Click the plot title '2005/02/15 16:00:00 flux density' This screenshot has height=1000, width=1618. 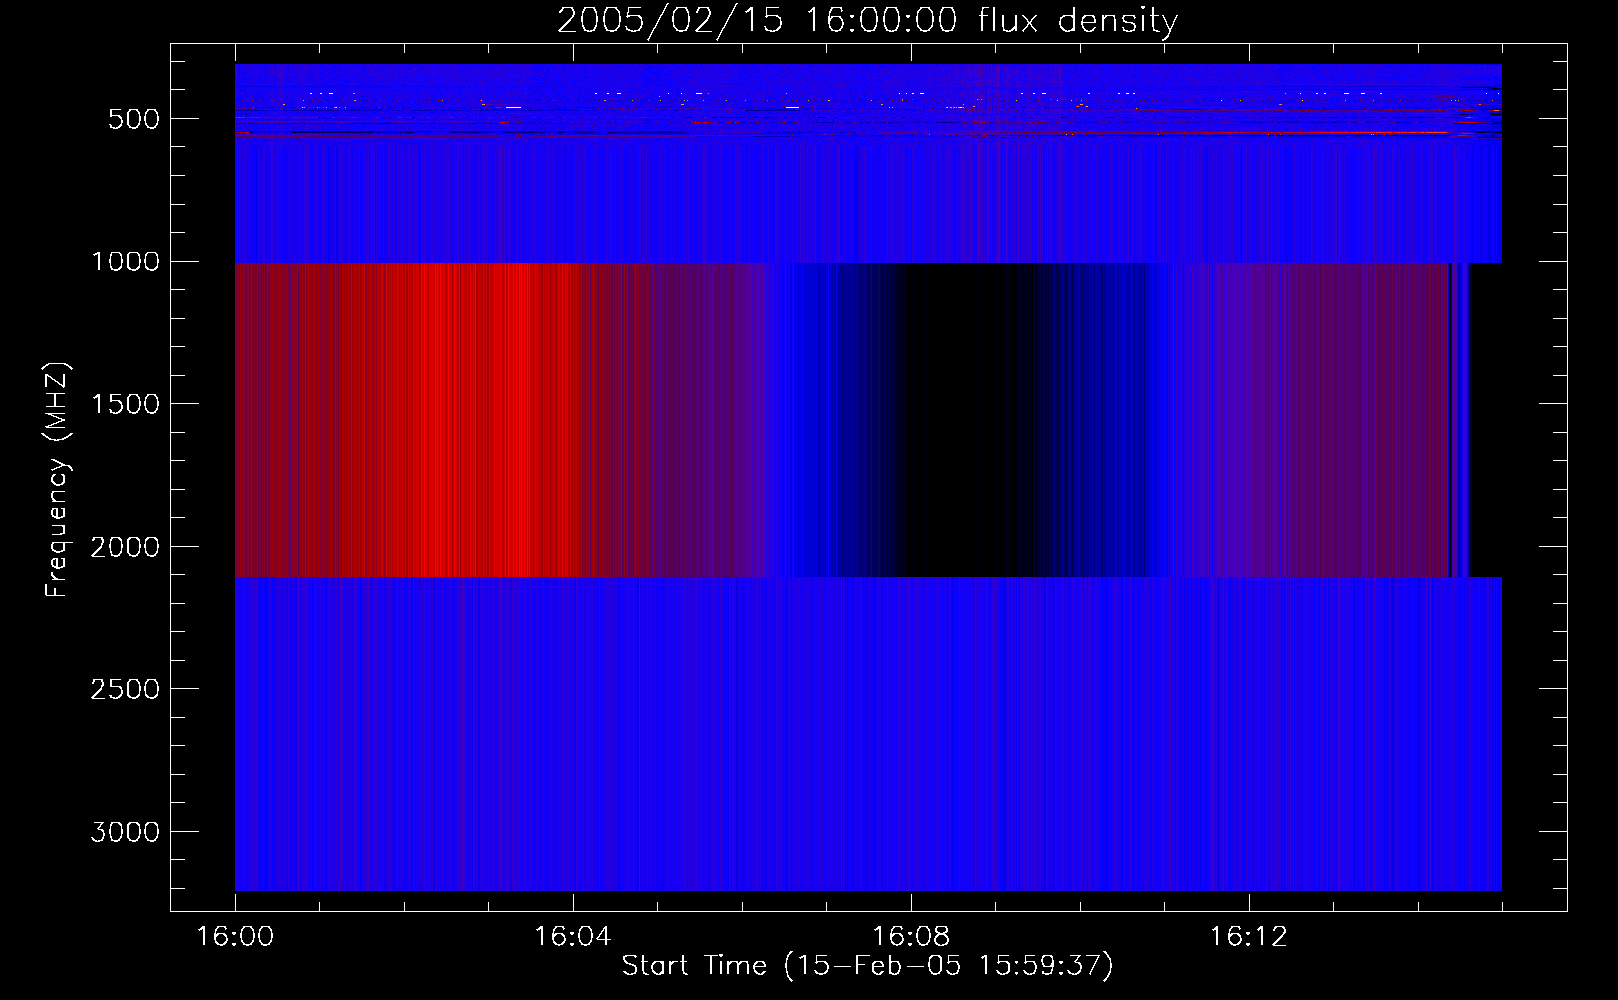tap(867, 21)
